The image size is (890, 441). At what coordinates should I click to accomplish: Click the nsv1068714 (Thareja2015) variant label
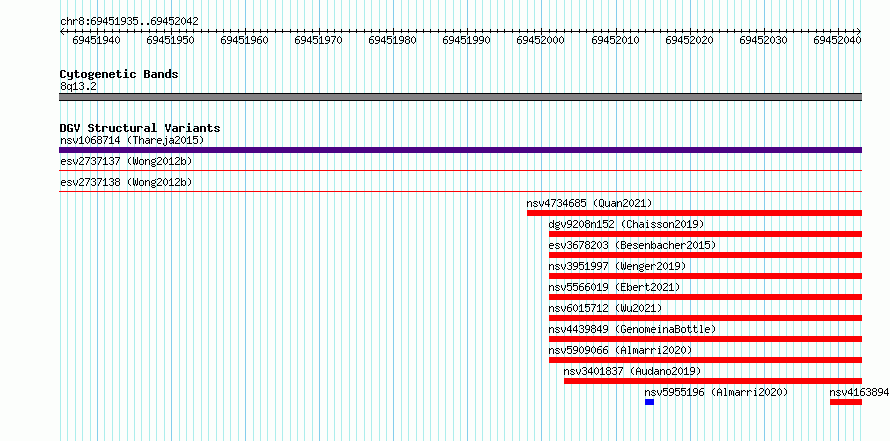pos(132,140)
